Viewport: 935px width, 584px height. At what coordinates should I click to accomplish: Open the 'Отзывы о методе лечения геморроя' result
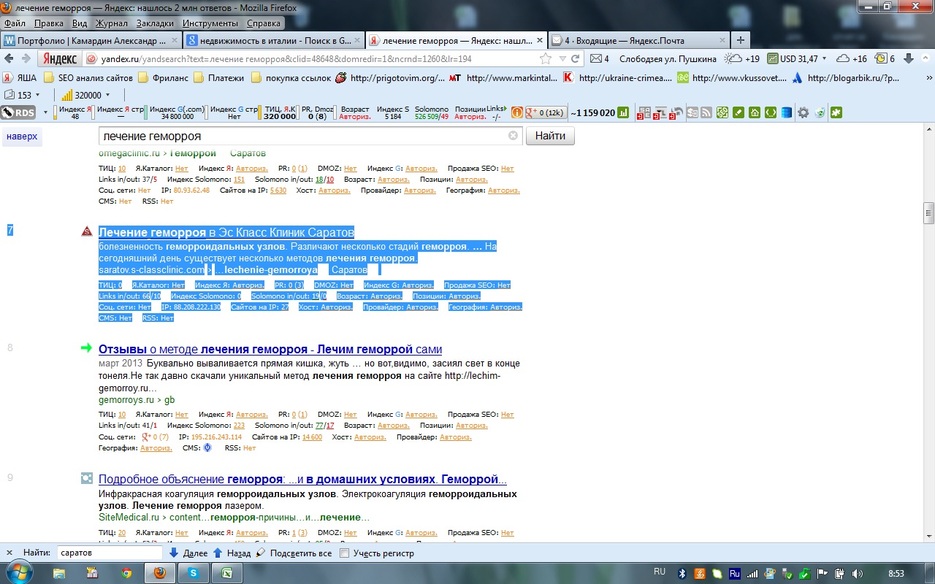coord(270,349)
